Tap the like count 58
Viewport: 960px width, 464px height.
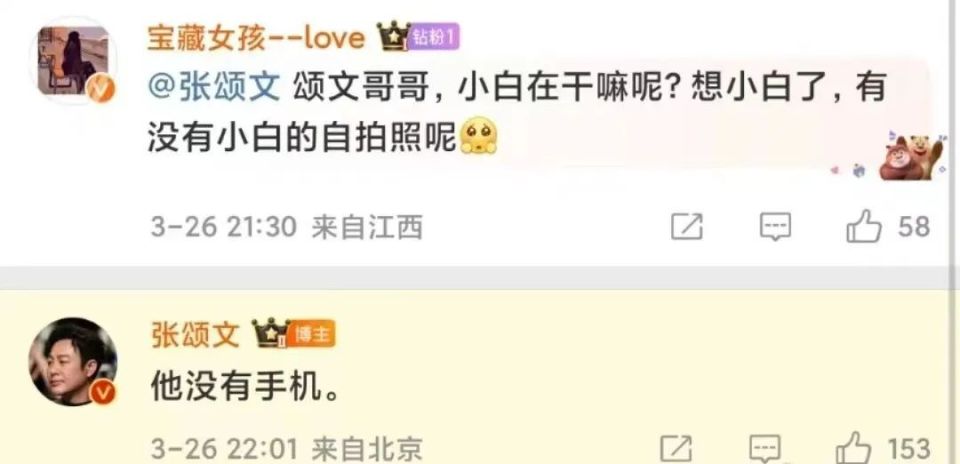tap(913, 227)
